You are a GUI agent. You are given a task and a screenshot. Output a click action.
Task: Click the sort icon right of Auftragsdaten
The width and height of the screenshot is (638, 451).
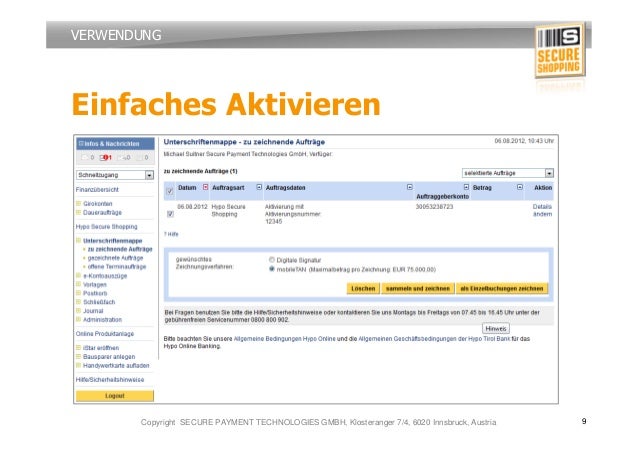(410, 187)
